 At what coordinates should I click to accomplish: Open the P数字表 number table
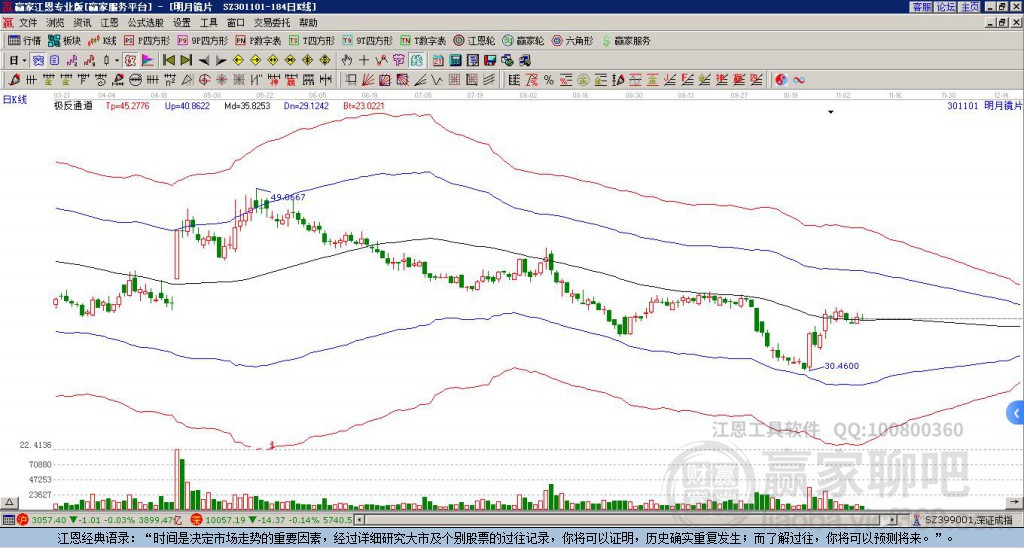coord(258,40)
